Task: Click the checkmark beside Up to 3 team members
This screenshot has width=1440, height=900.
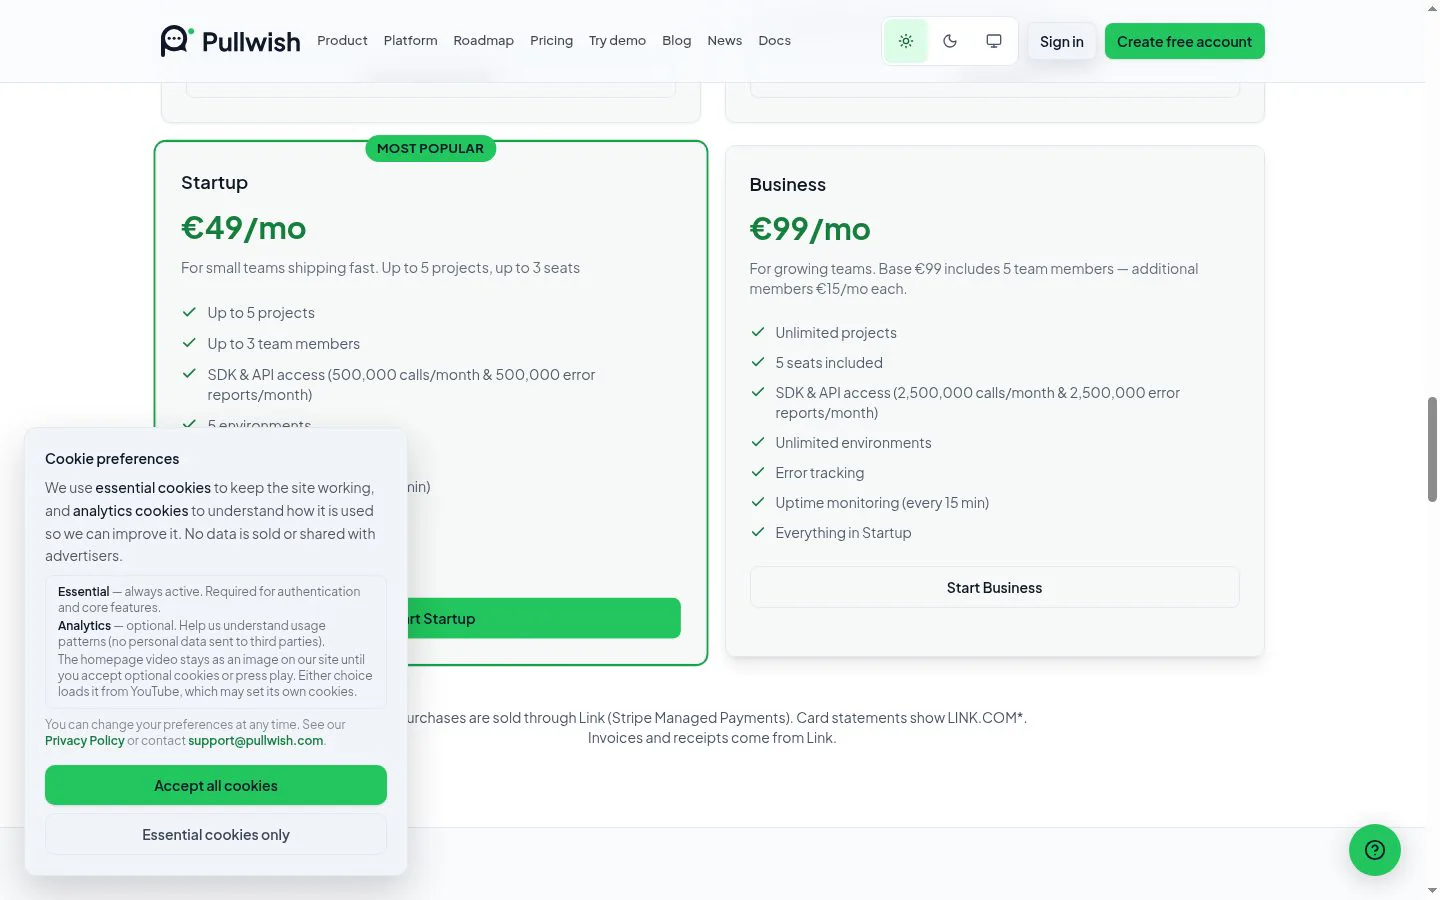Action: click(189, 343)
